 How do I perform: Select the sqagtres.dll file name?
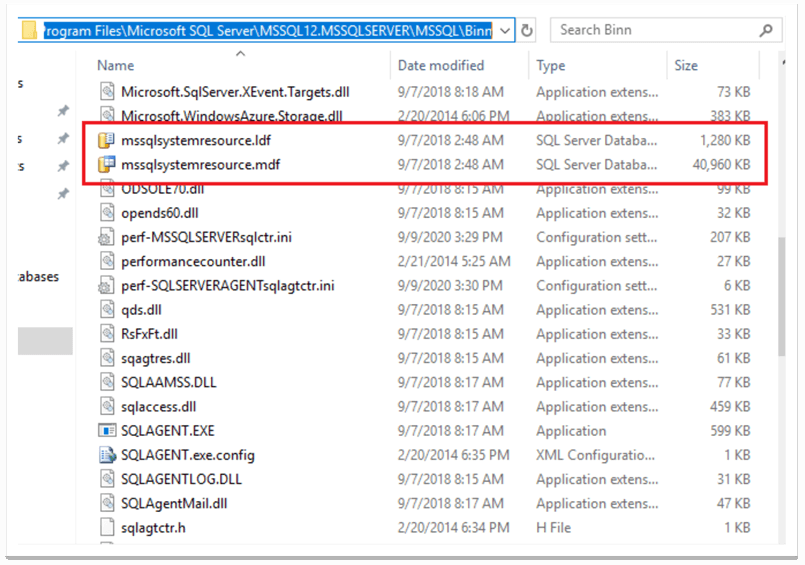coord(156,358)
